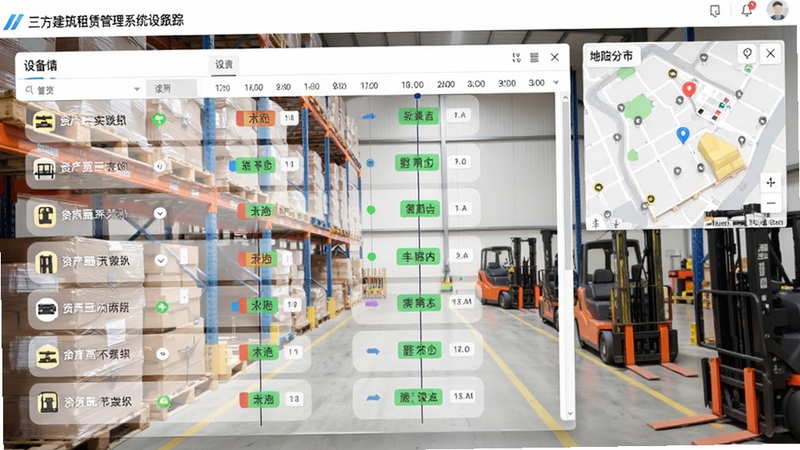Click the blue arrow marker in the seventh timeline row
800x450 pixels.
click(x=373, y=397)
